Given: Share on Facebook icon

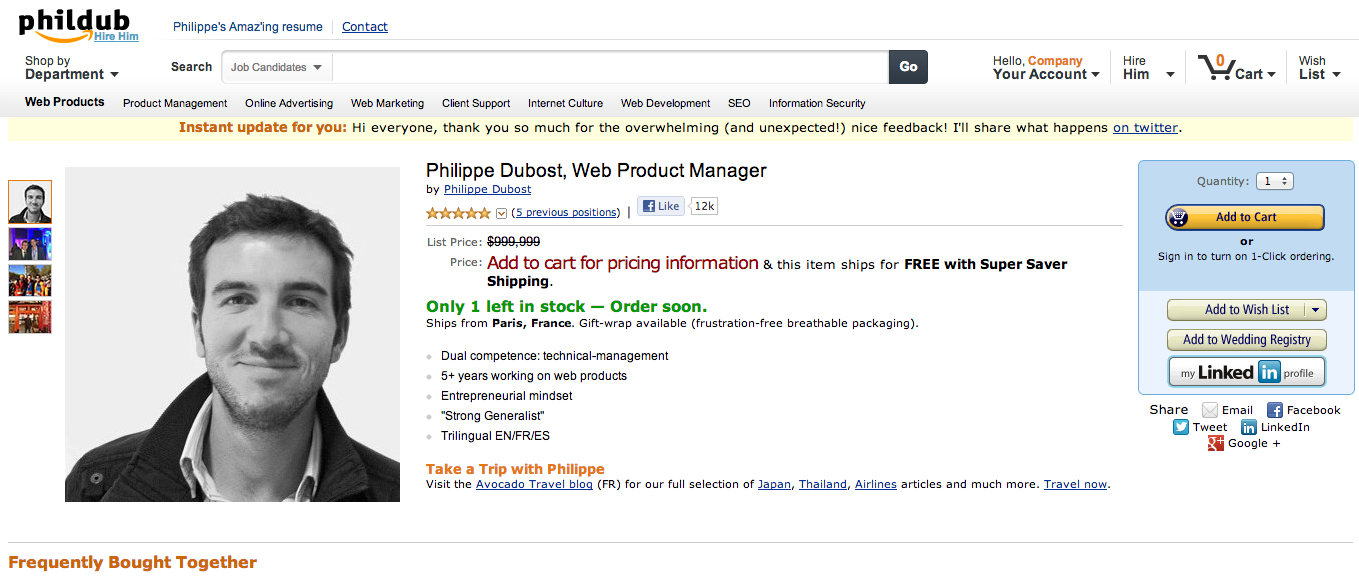Looking at the screenshot, I should 1275,410.
